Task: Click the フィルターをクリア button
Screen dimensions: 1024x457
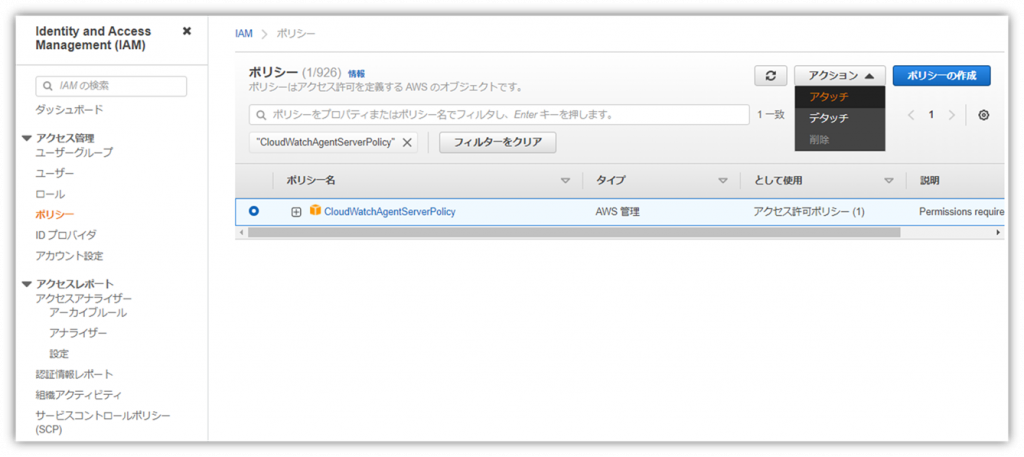Action: click(498, 142)
